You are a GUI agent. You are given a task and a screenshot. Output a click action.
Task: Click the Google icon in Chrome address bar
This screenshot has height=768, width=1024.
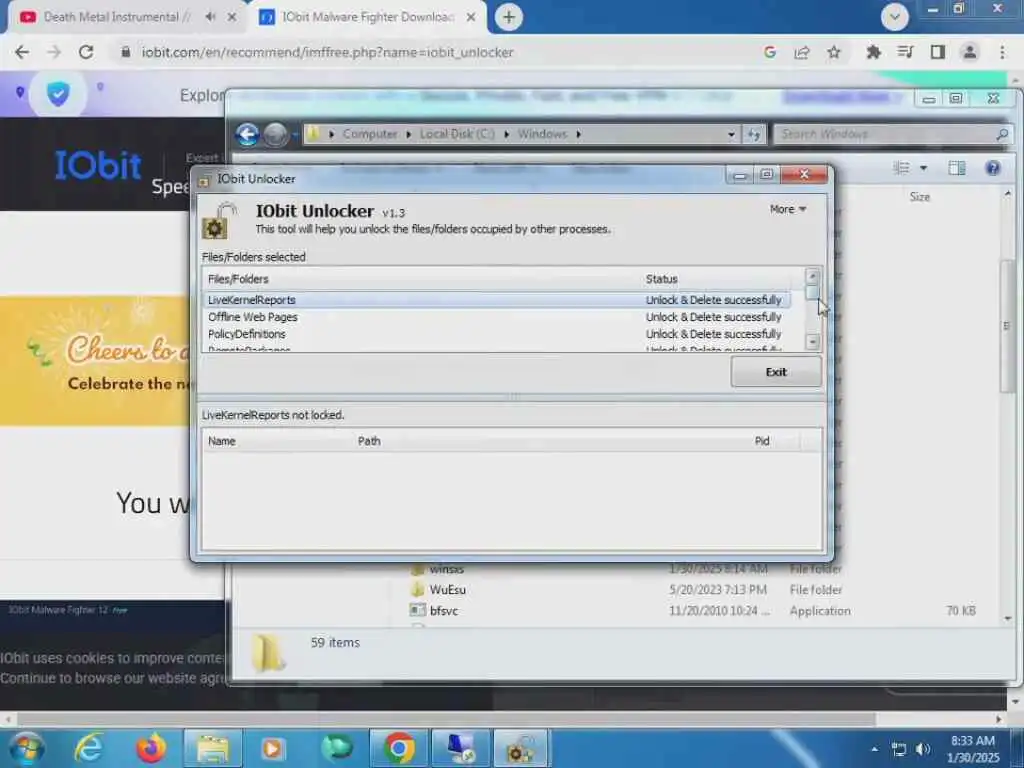coord(770,52)
